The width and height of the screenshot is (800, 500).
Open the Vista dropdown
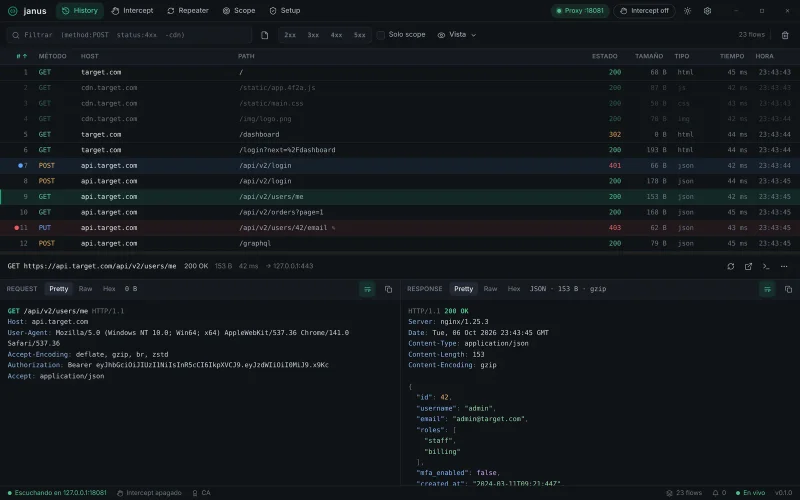[457, 35]
